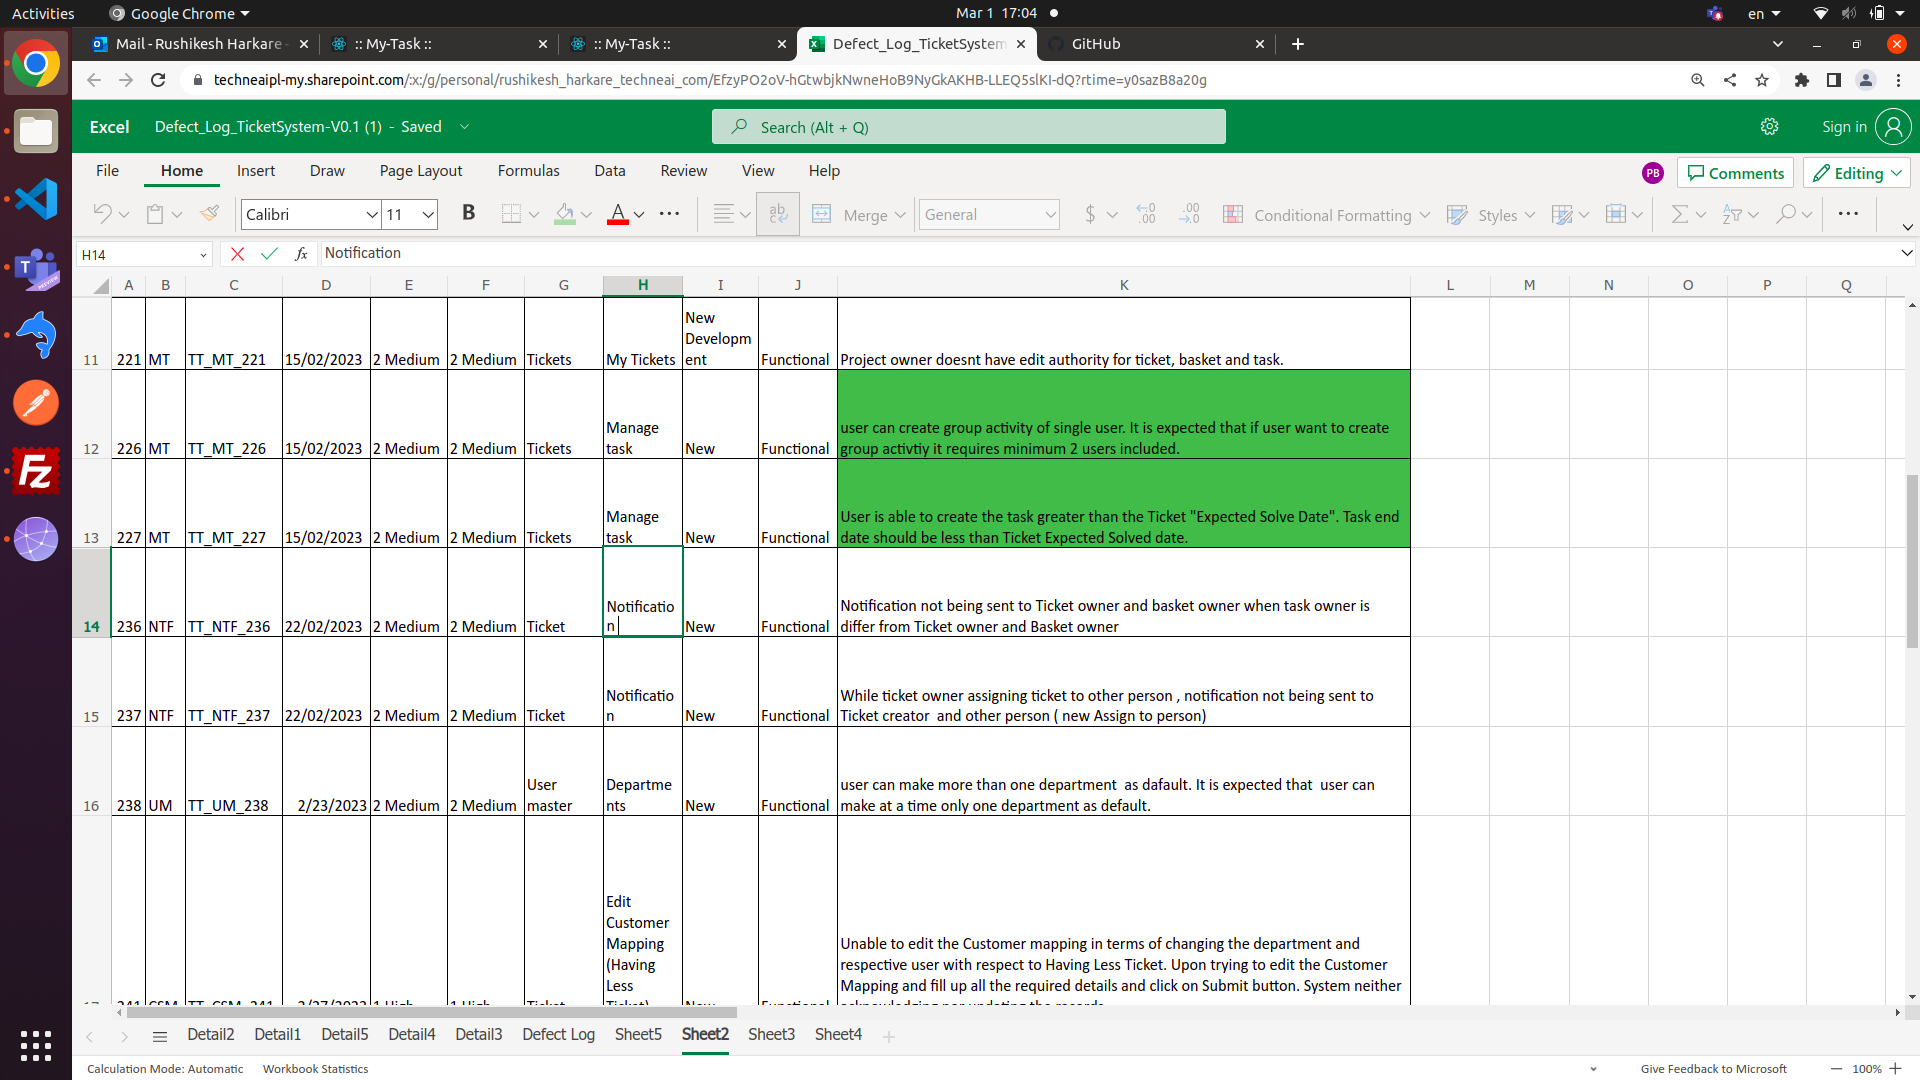Viewport: 1920px width, 1080px height.
Task: Toggle Wrap Text button
Action: point(778,214)
